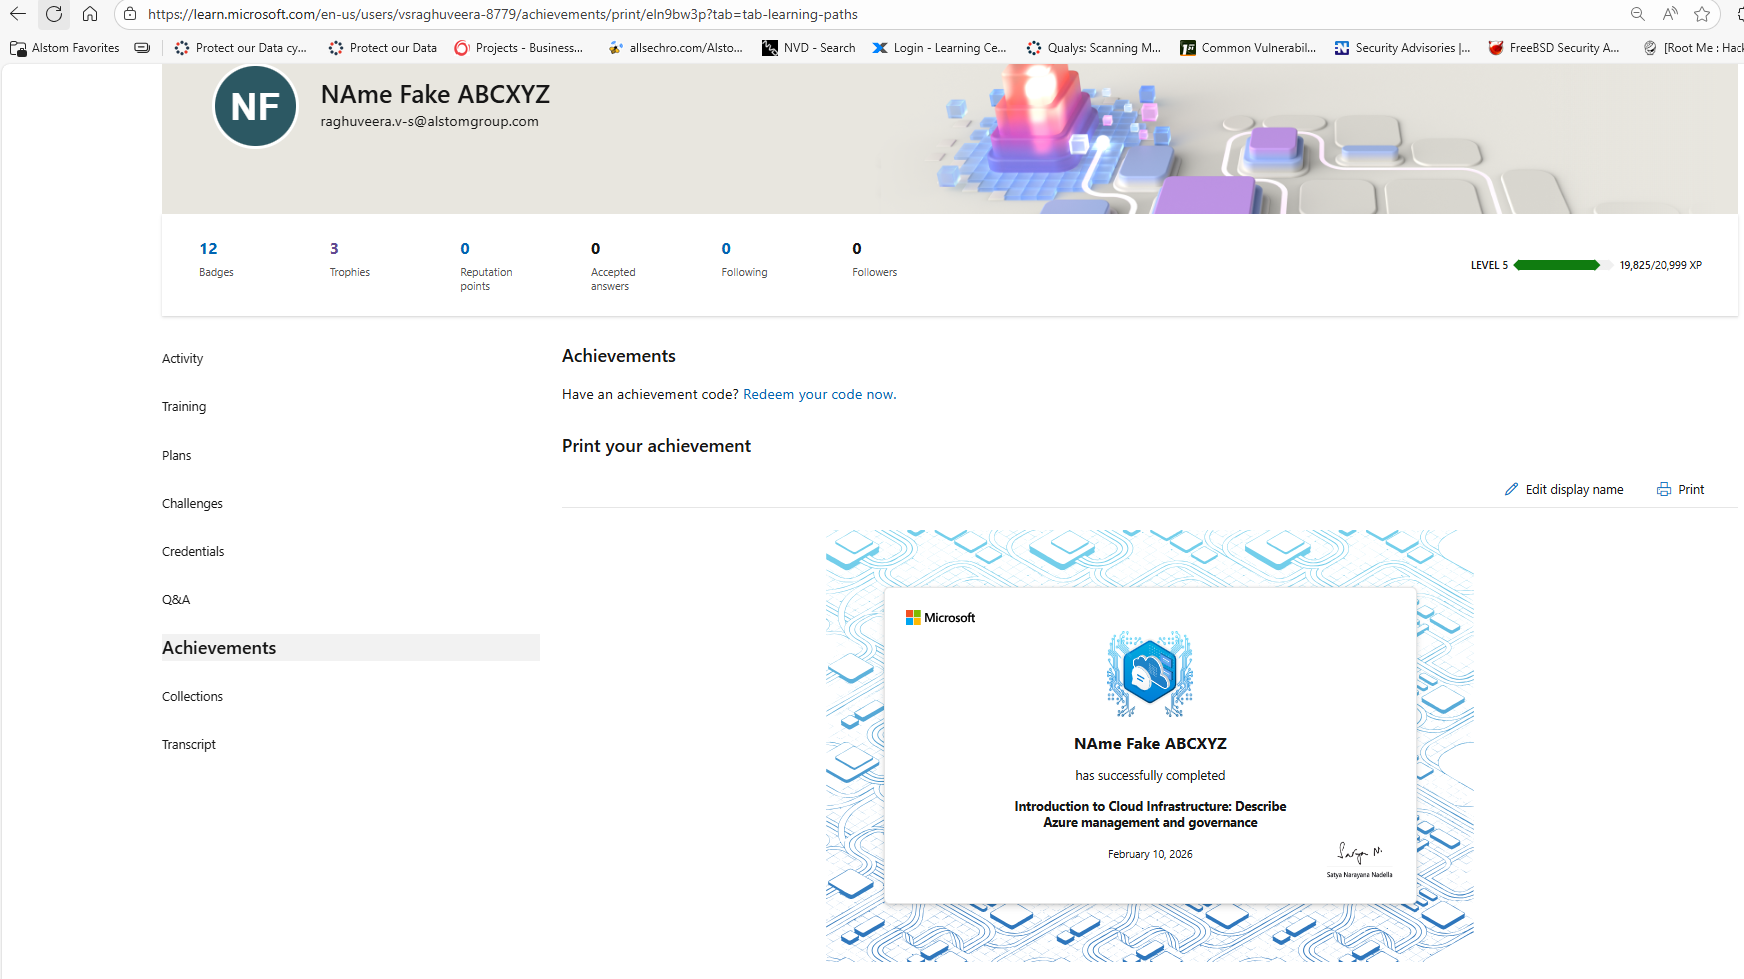
Task: Click the Microsoft logo on the certificate
Action: pos(940,618)
